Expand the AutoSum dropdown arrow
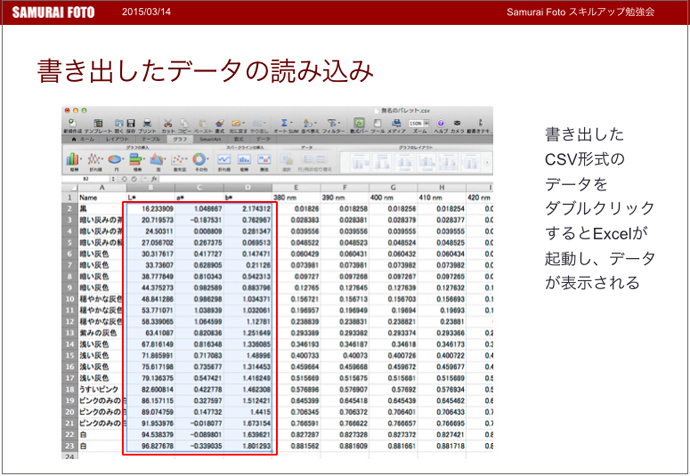The height and width of the screenshot is (476, 690). 291,124
